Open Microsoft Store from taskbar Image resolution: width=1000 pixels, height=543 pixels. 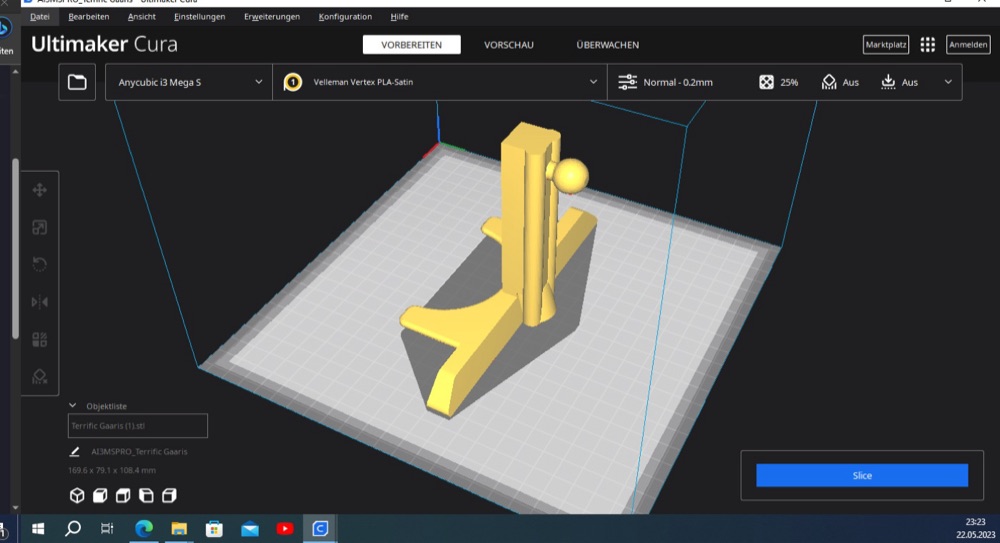[x=214, y=528]
